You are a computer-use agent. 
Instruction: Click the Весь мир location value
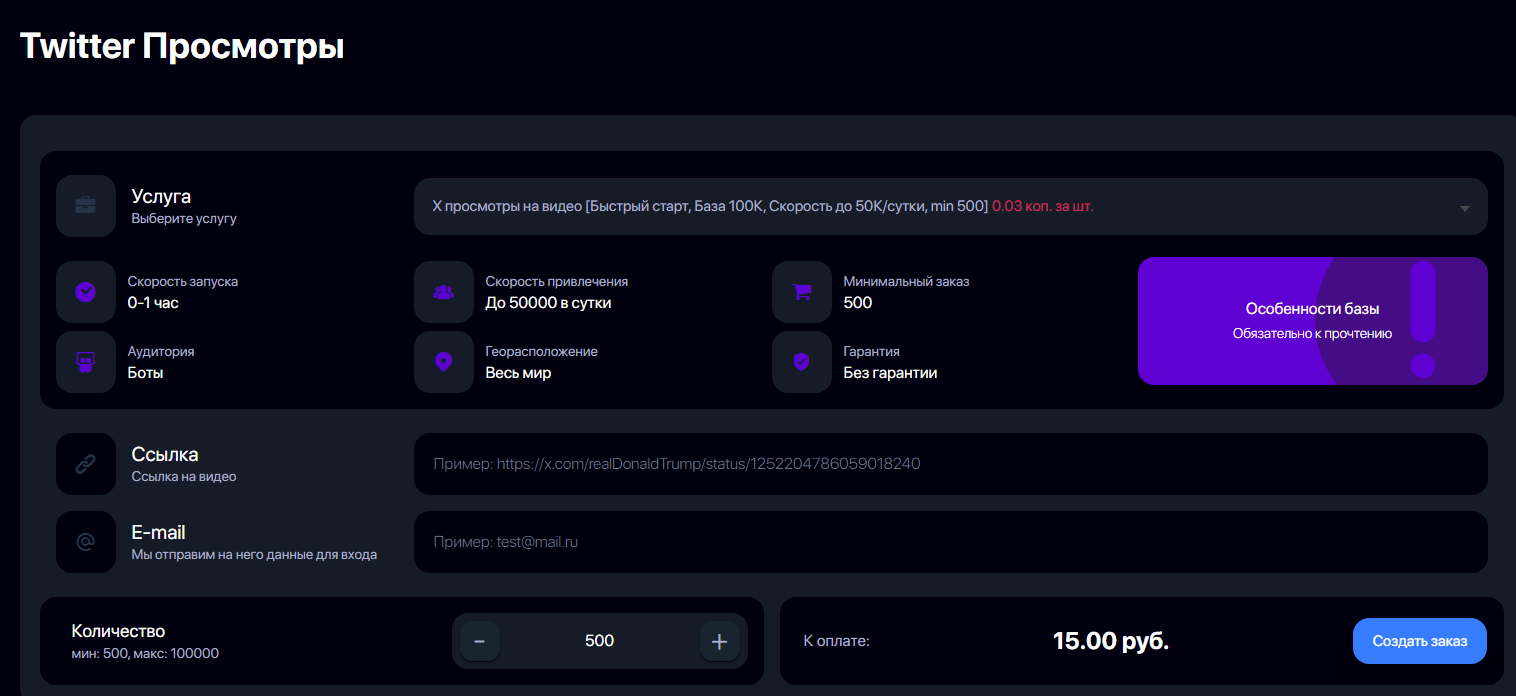518,373
